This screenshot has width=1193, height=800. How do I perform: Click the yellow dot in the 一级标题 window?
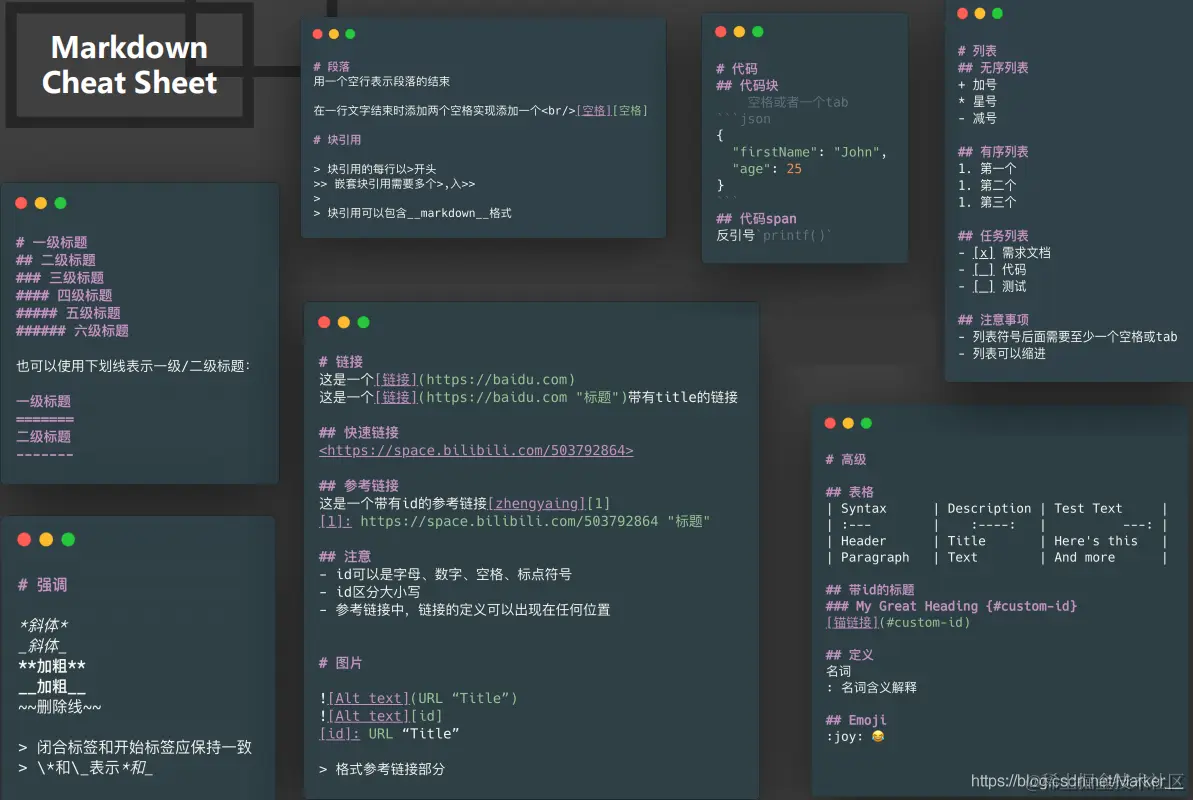coord(41,202)
